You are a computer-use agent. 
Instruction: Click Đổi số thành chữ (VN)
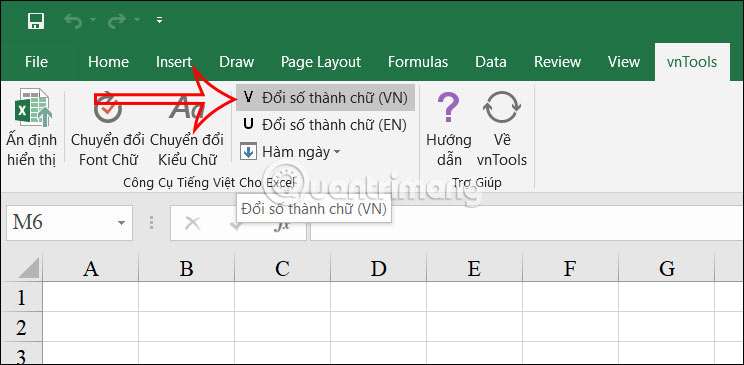(x=326, y=98)
